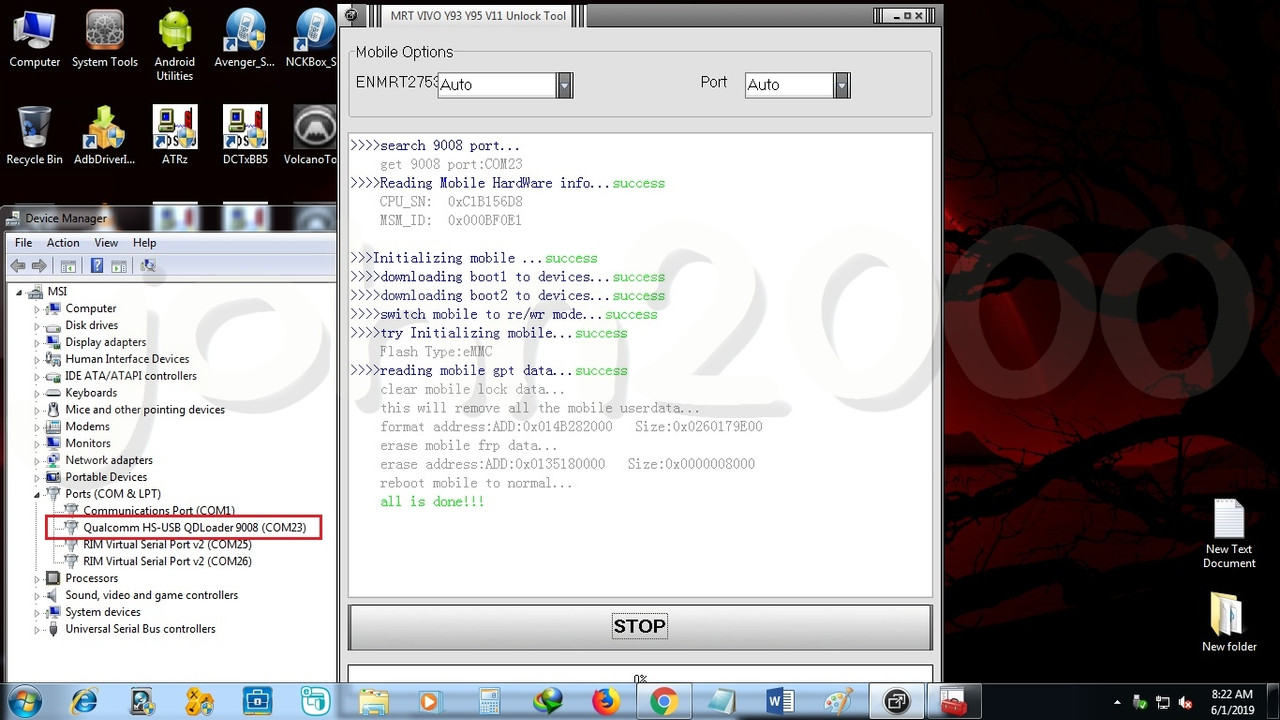Select the Network adapters tree item
Screen dimensions: 1280x720
pyautogui.click(x=109, y=460)
